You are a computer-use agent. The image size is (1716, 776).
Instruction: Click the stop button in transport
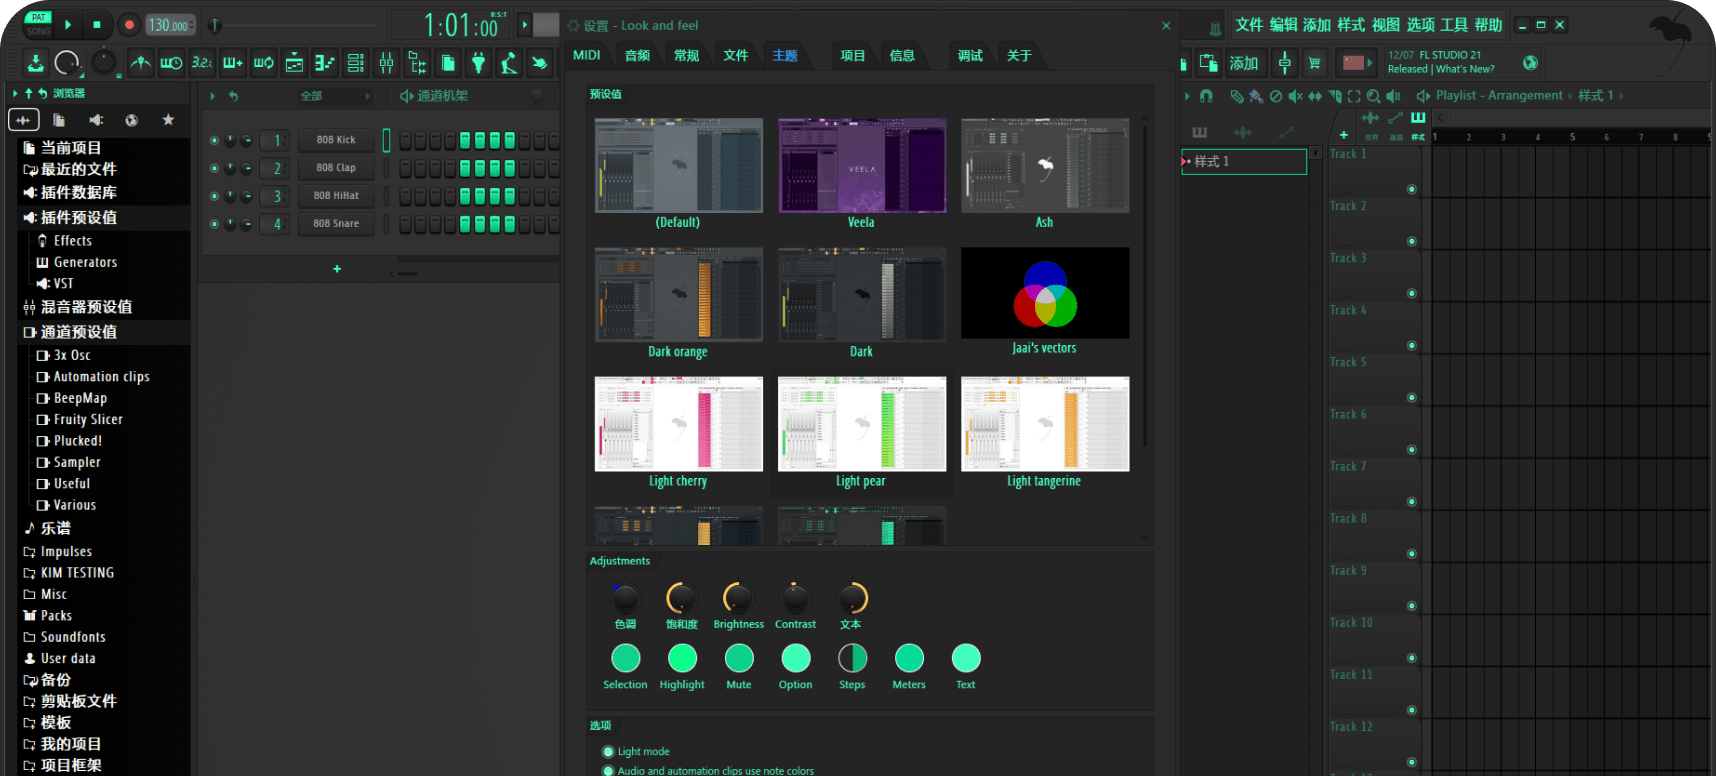[97, 25]
